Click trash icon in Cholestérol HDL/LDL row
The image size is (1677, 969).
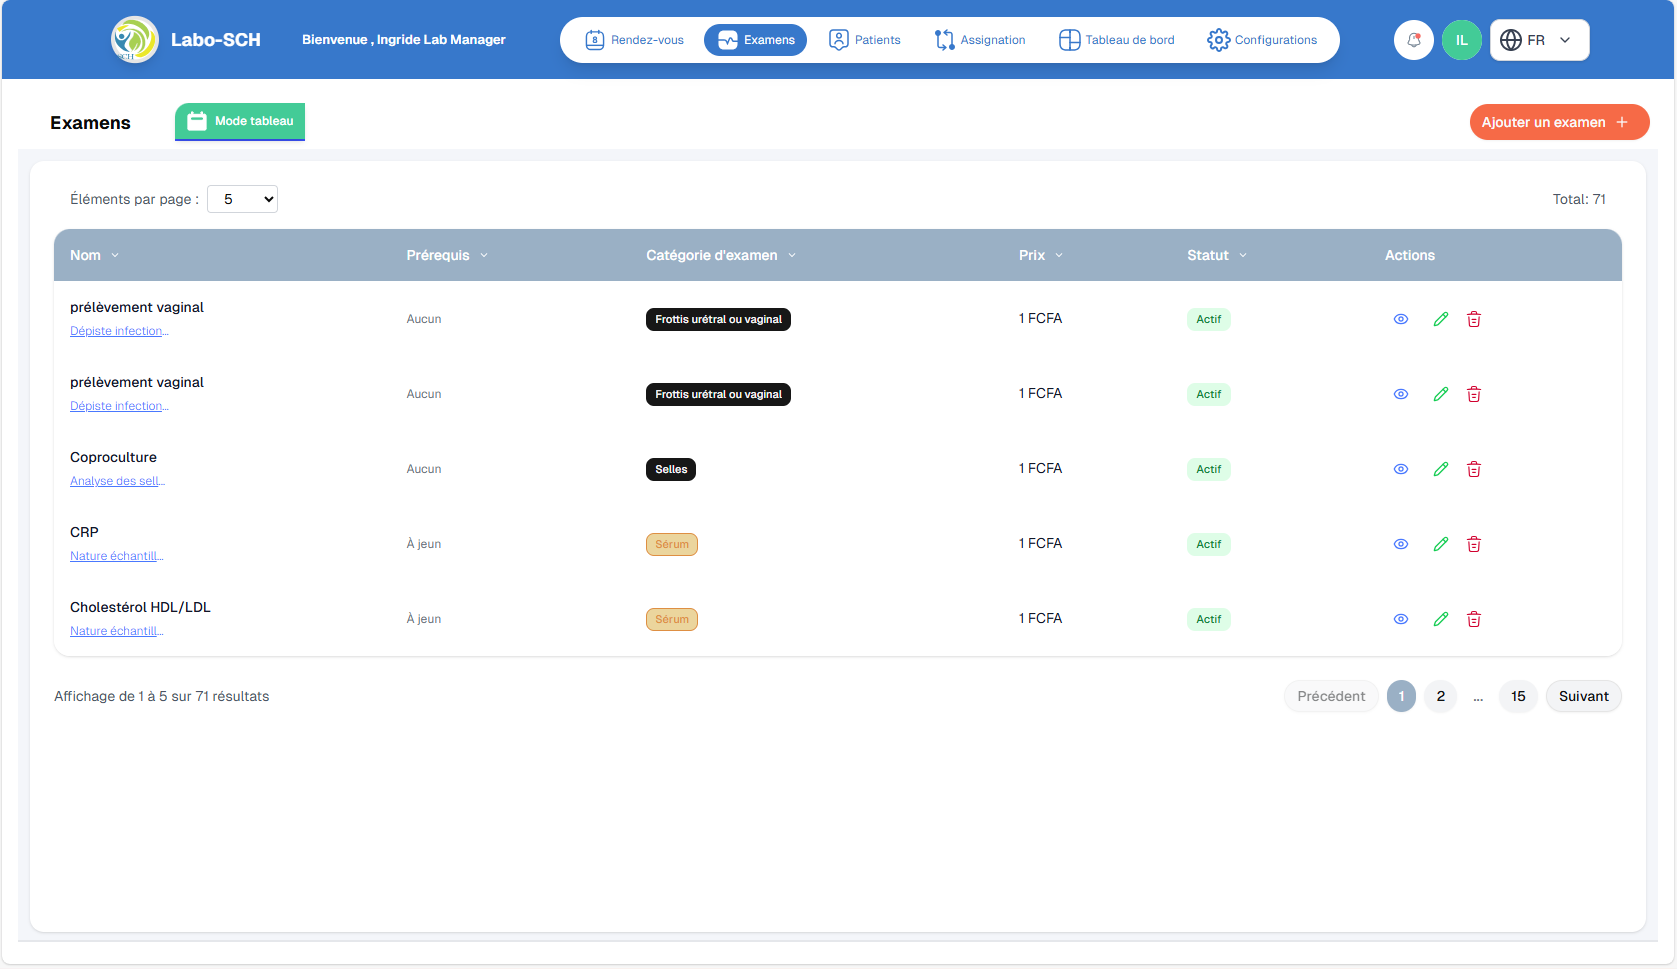pyautogui.click(x=1473, y=619)
